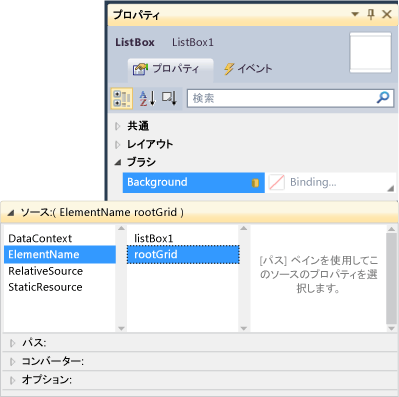The image size is (399, 397).
Task: Click the ListBox preview thumbnail
Action: 370,52
